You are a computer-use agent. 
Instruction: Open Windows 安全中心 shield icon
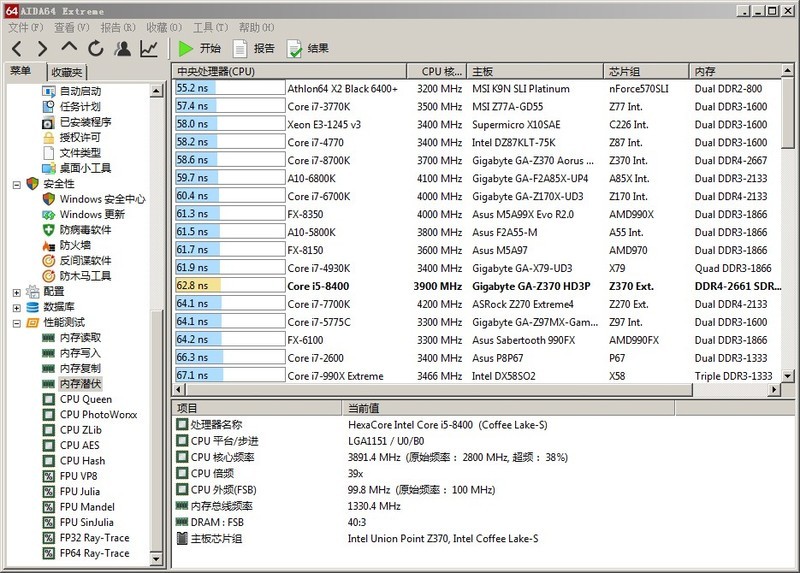(48, 199)
